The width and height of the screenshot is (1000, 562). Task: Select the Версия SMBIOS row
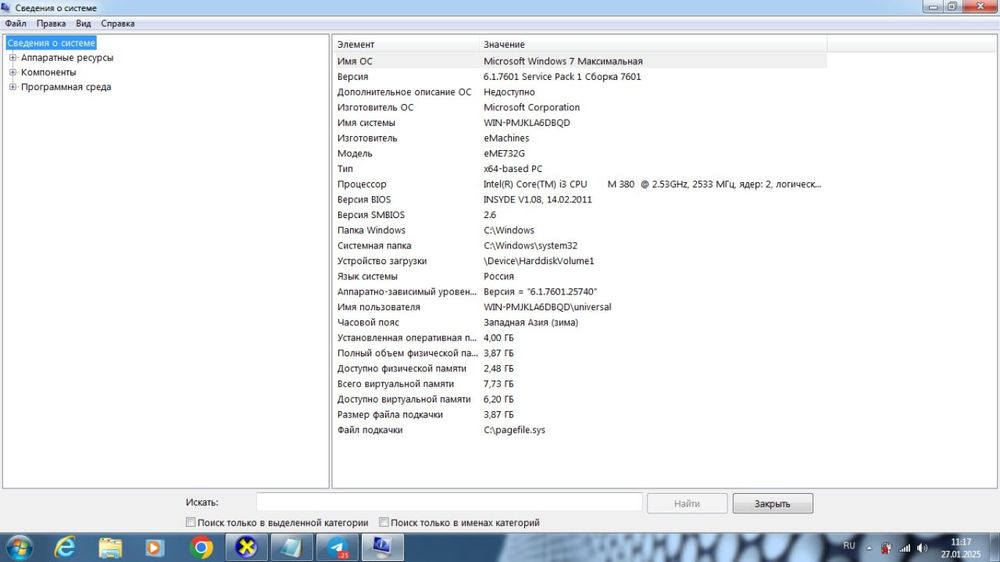[580, 214]
